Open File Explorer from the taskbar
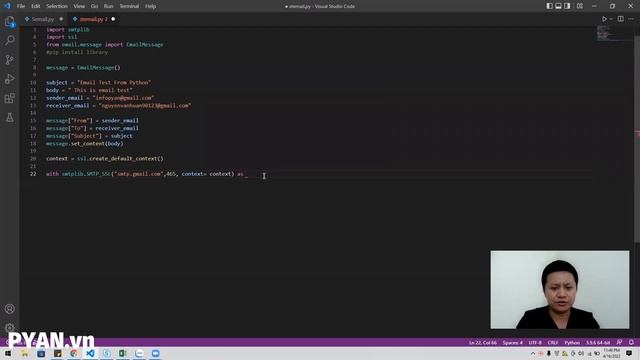Image resolution: width=640 pixels, height=360 pixels. (x=24, y=353)
